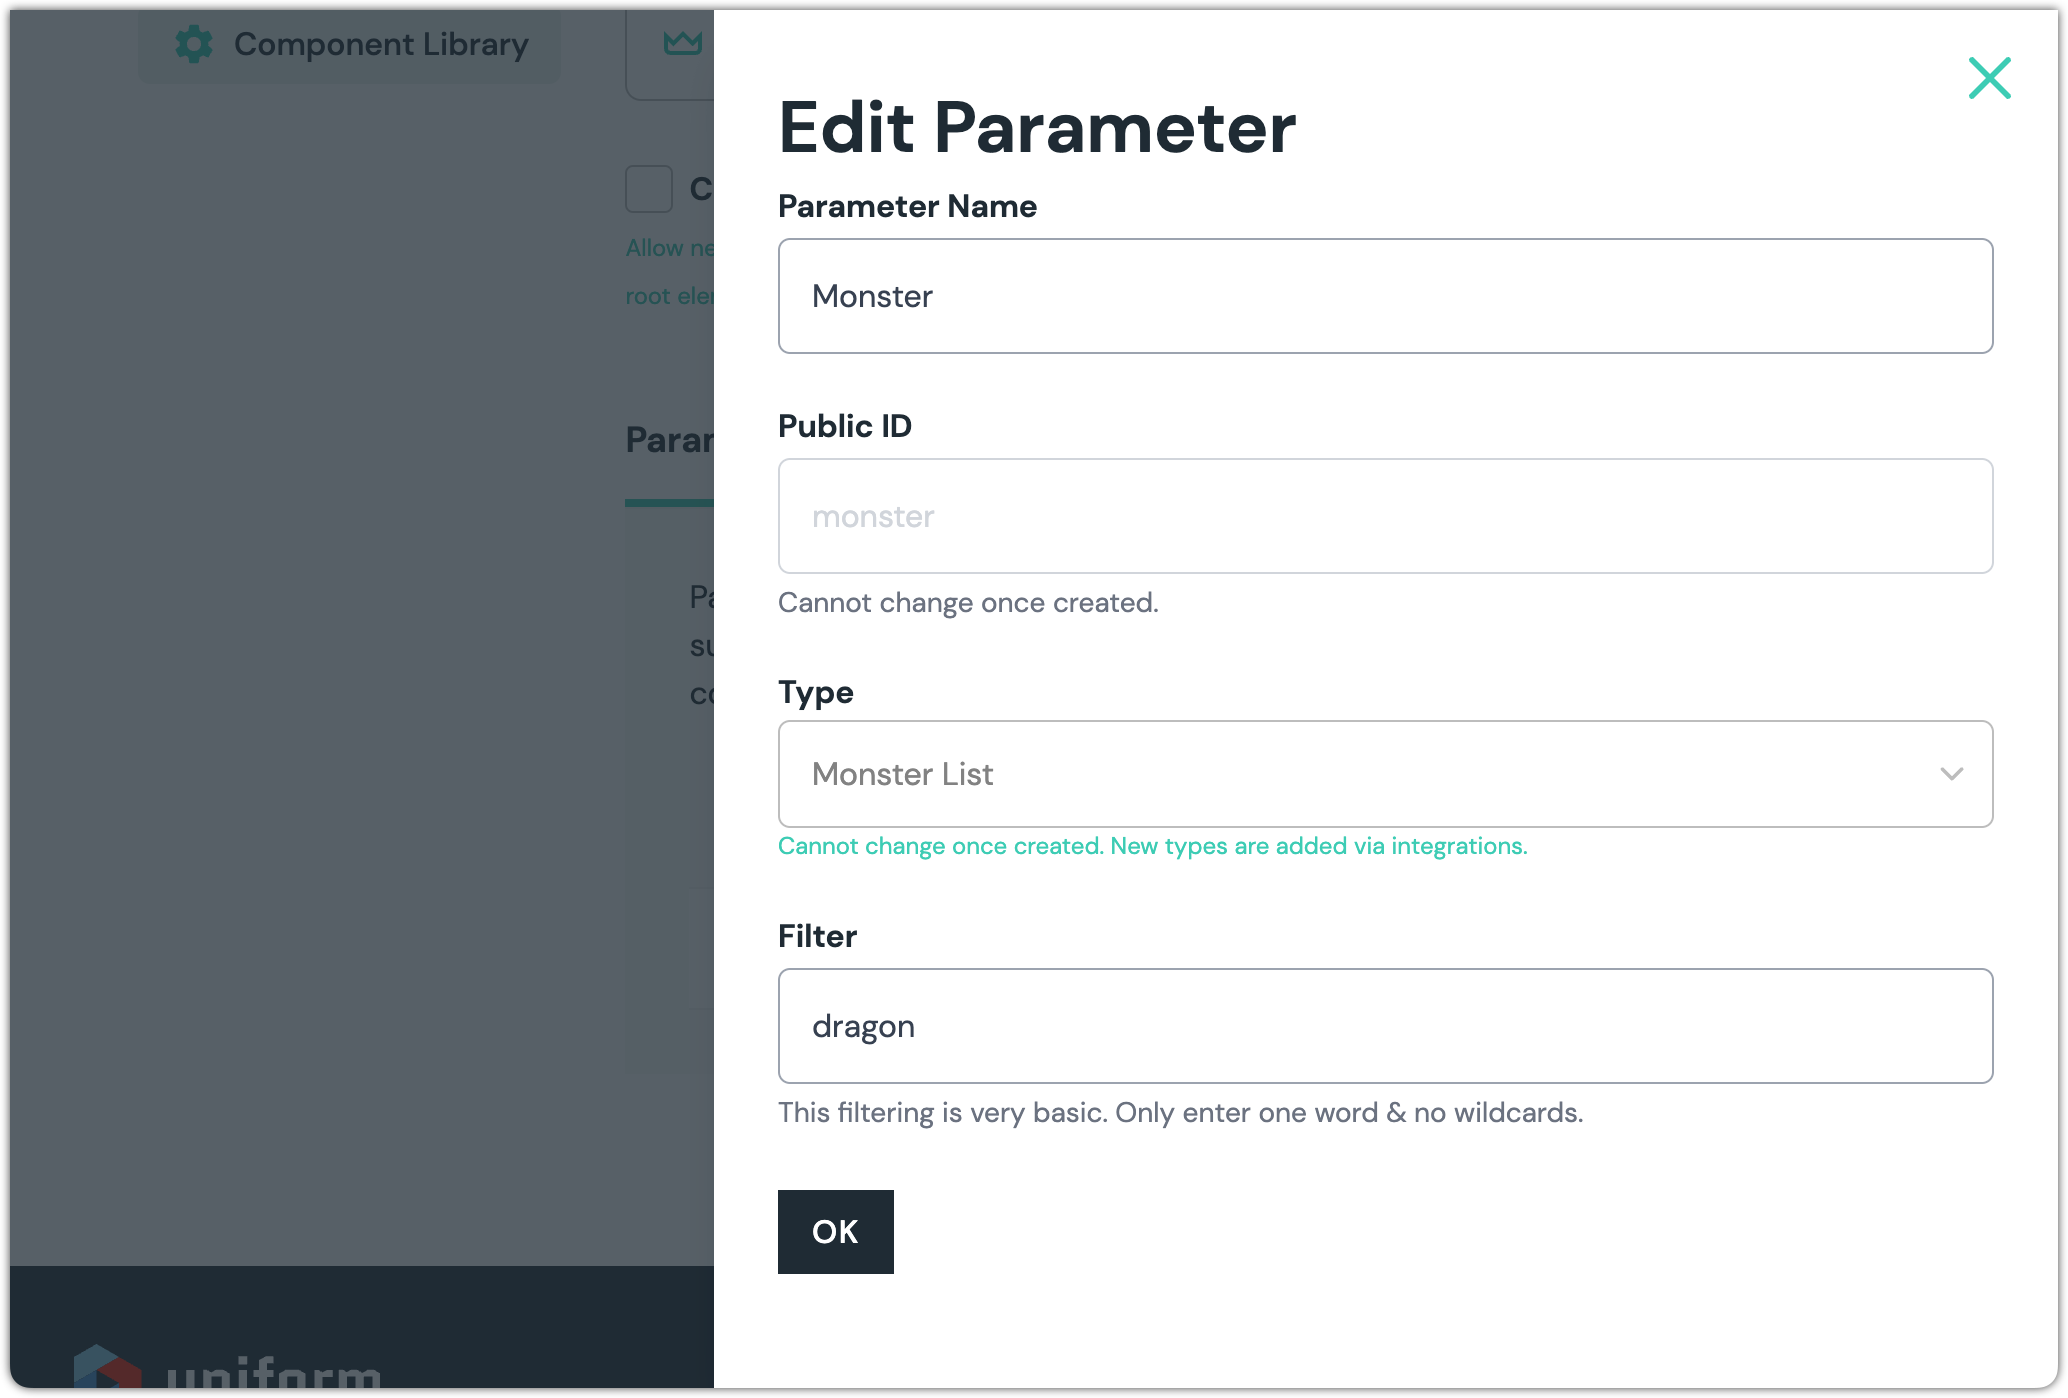Click the disabled Public ID field
Image resolution: width=2068 pixels, height=1398 pixels.
click(1384, 516)
